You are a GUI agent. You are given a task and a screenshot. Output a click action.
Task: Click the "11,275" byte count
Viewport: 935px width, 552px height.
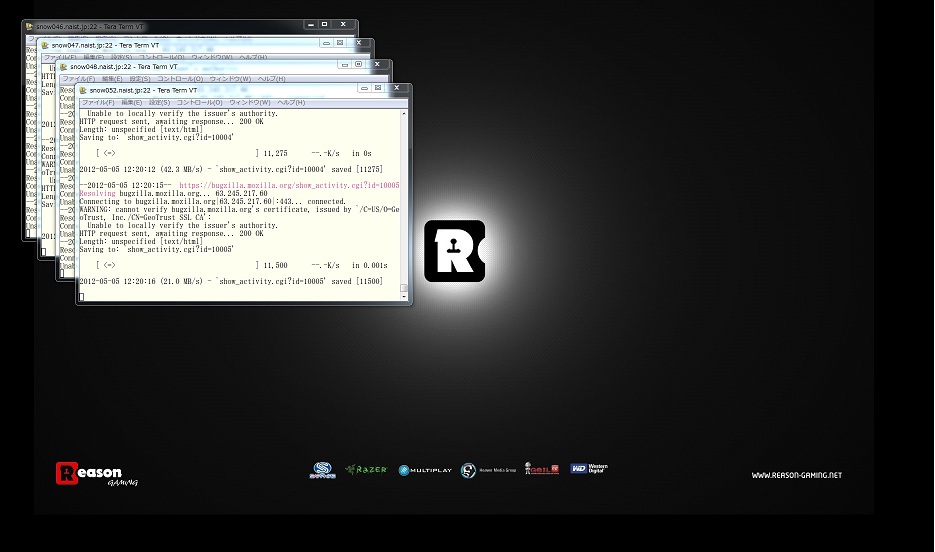[275, 154]
